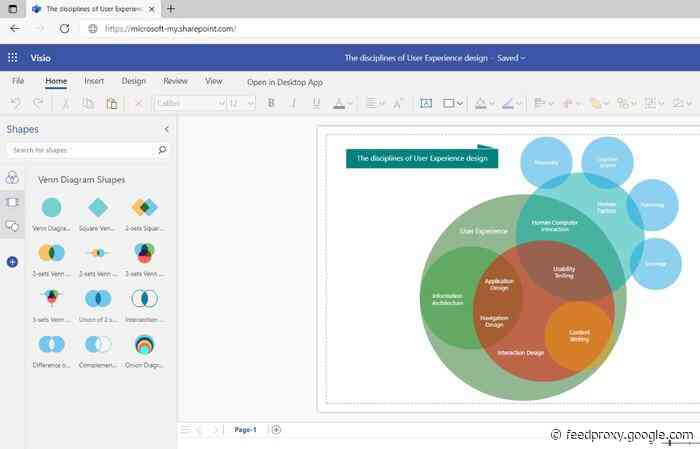The width and height of the screenshot is (700, 449).
Task: Delete selected shape with X icon
Action: (139, 104)
